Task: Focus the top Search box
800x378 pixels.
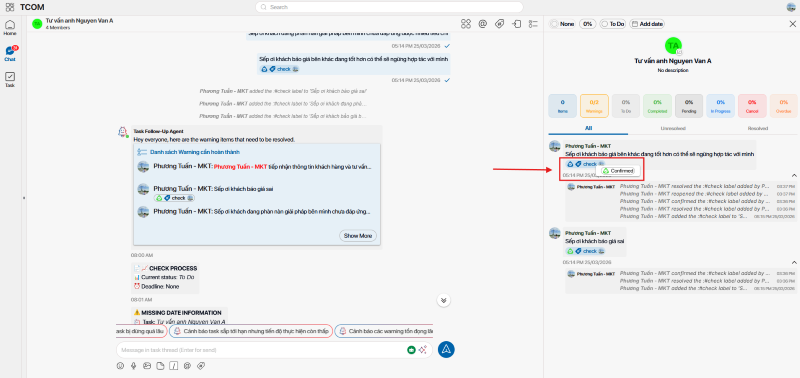Action: click(389, 7)
